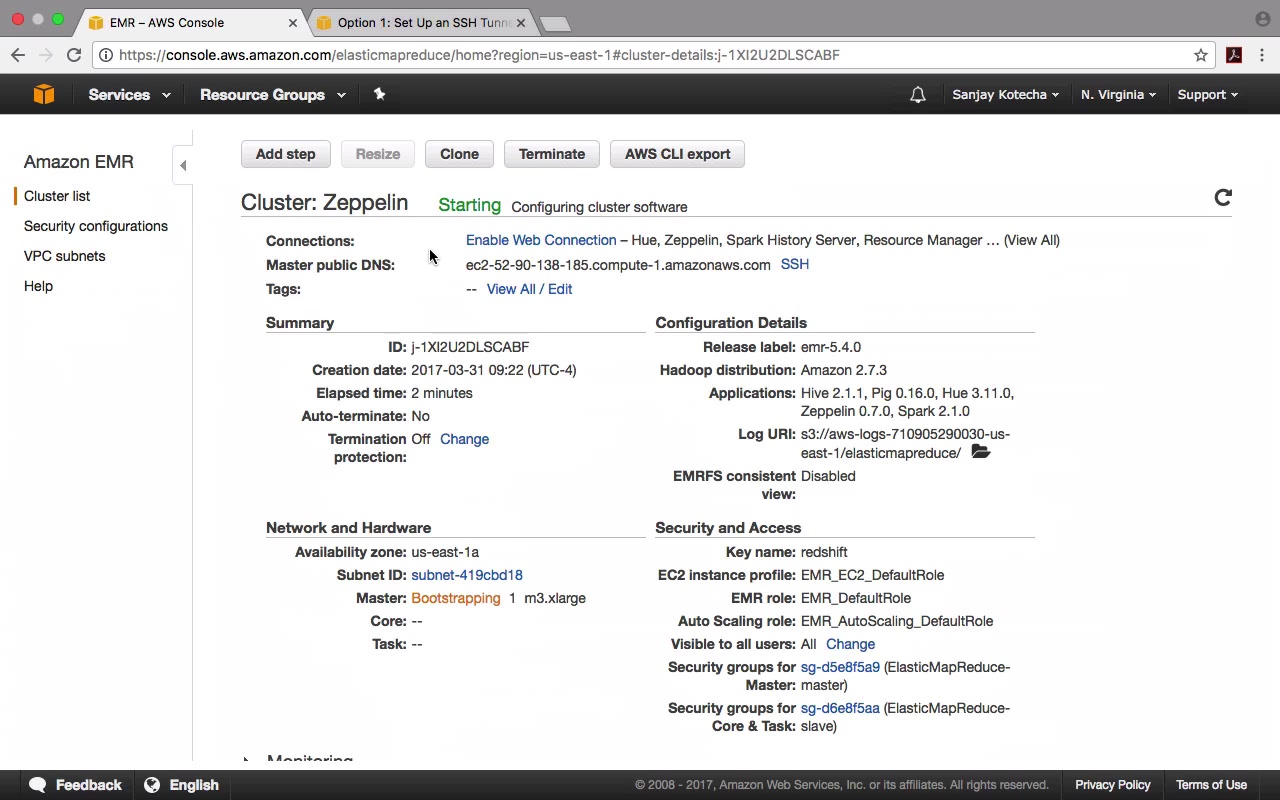Image resolution: width=1280 pixels, height=800 pixels.
Task: Click the Adobe PDF extension icon
Action: tap(1234, 55)
